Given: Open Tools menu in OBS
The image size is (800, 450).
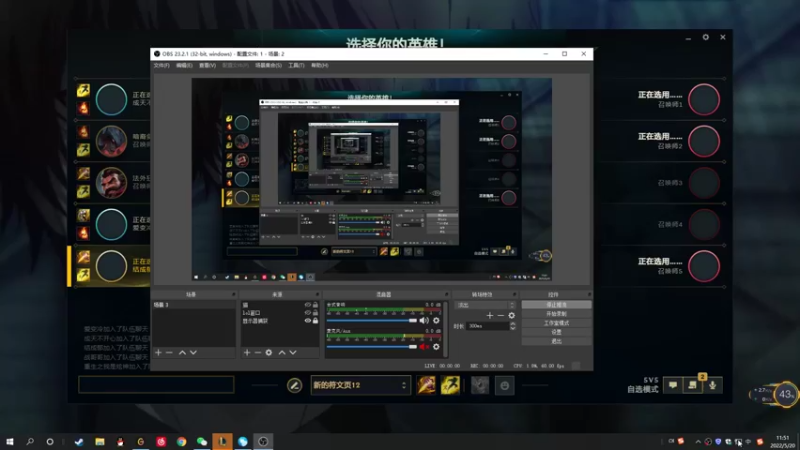Looking at the screenshot, I should [296, 65].
